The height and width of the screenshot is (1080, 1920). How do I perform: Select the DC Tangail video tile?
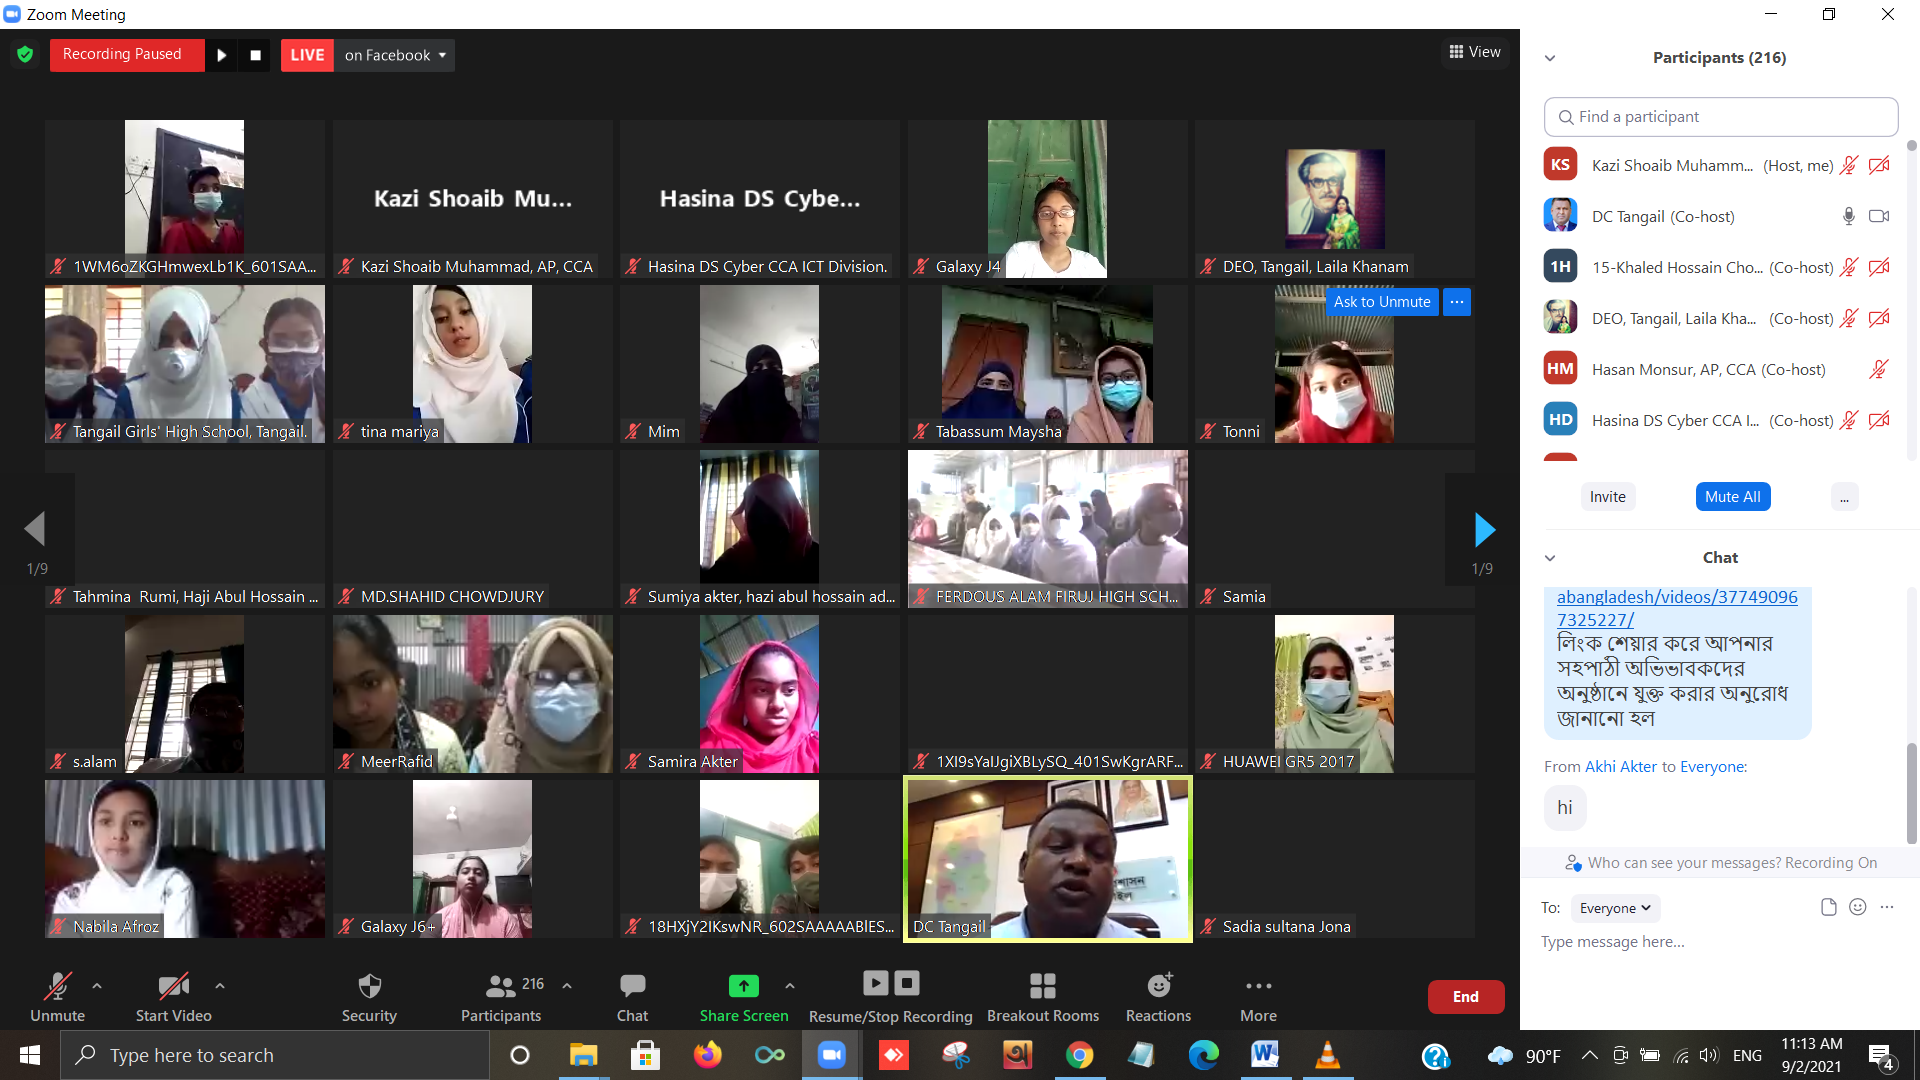point(1048,859)
